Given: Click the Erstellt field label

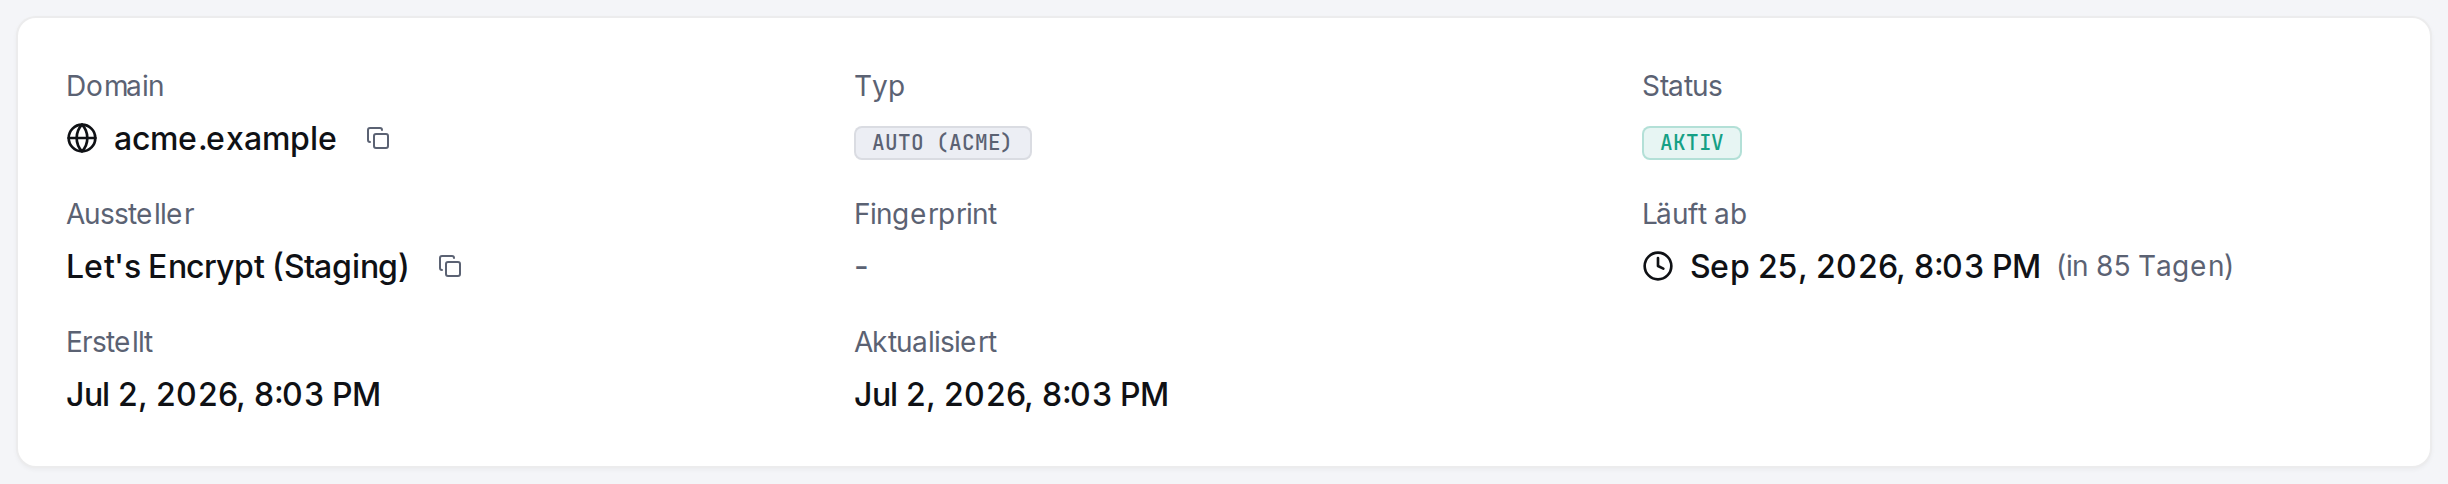Looking at the screenshot, I should point(109,342).
